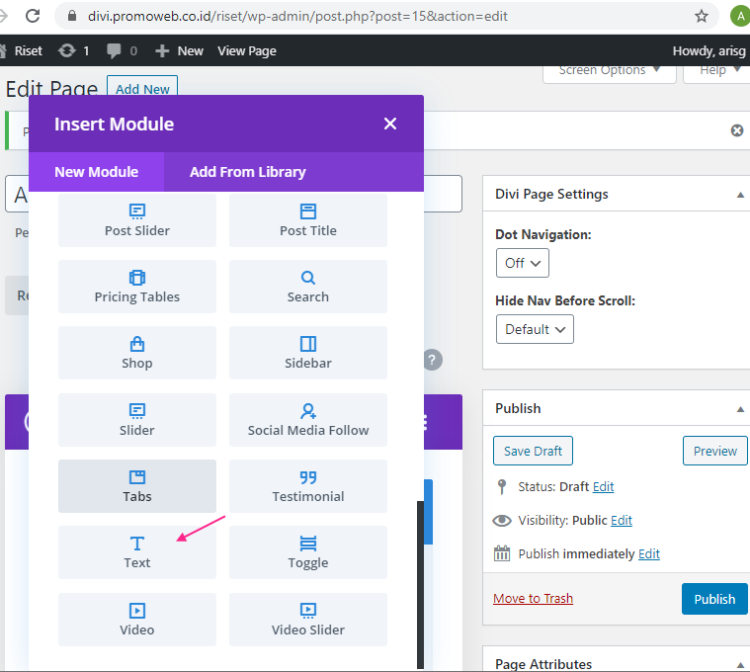750x672 pixels.
Task: Edit the Public visibility setting
Action: pyautogui.click(x=621, y=520)
